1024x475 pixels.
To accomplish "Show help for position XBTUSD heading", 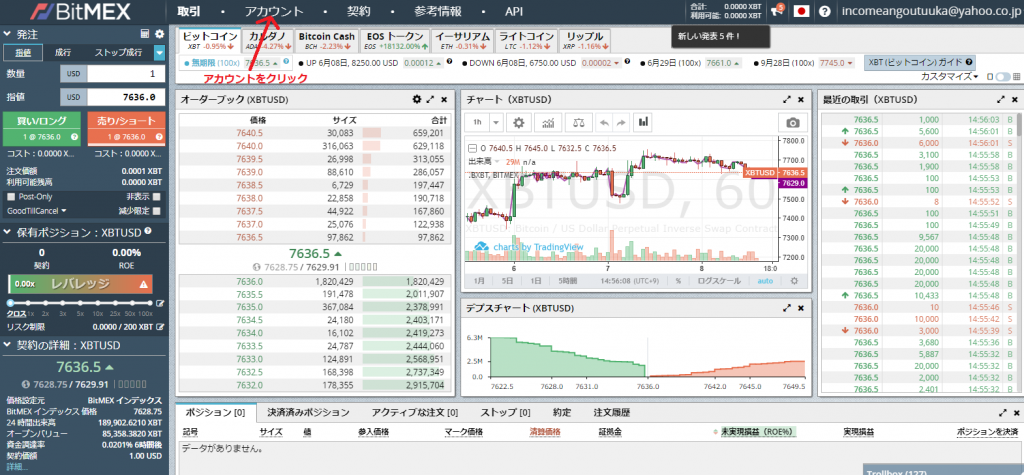I will 148,231.
